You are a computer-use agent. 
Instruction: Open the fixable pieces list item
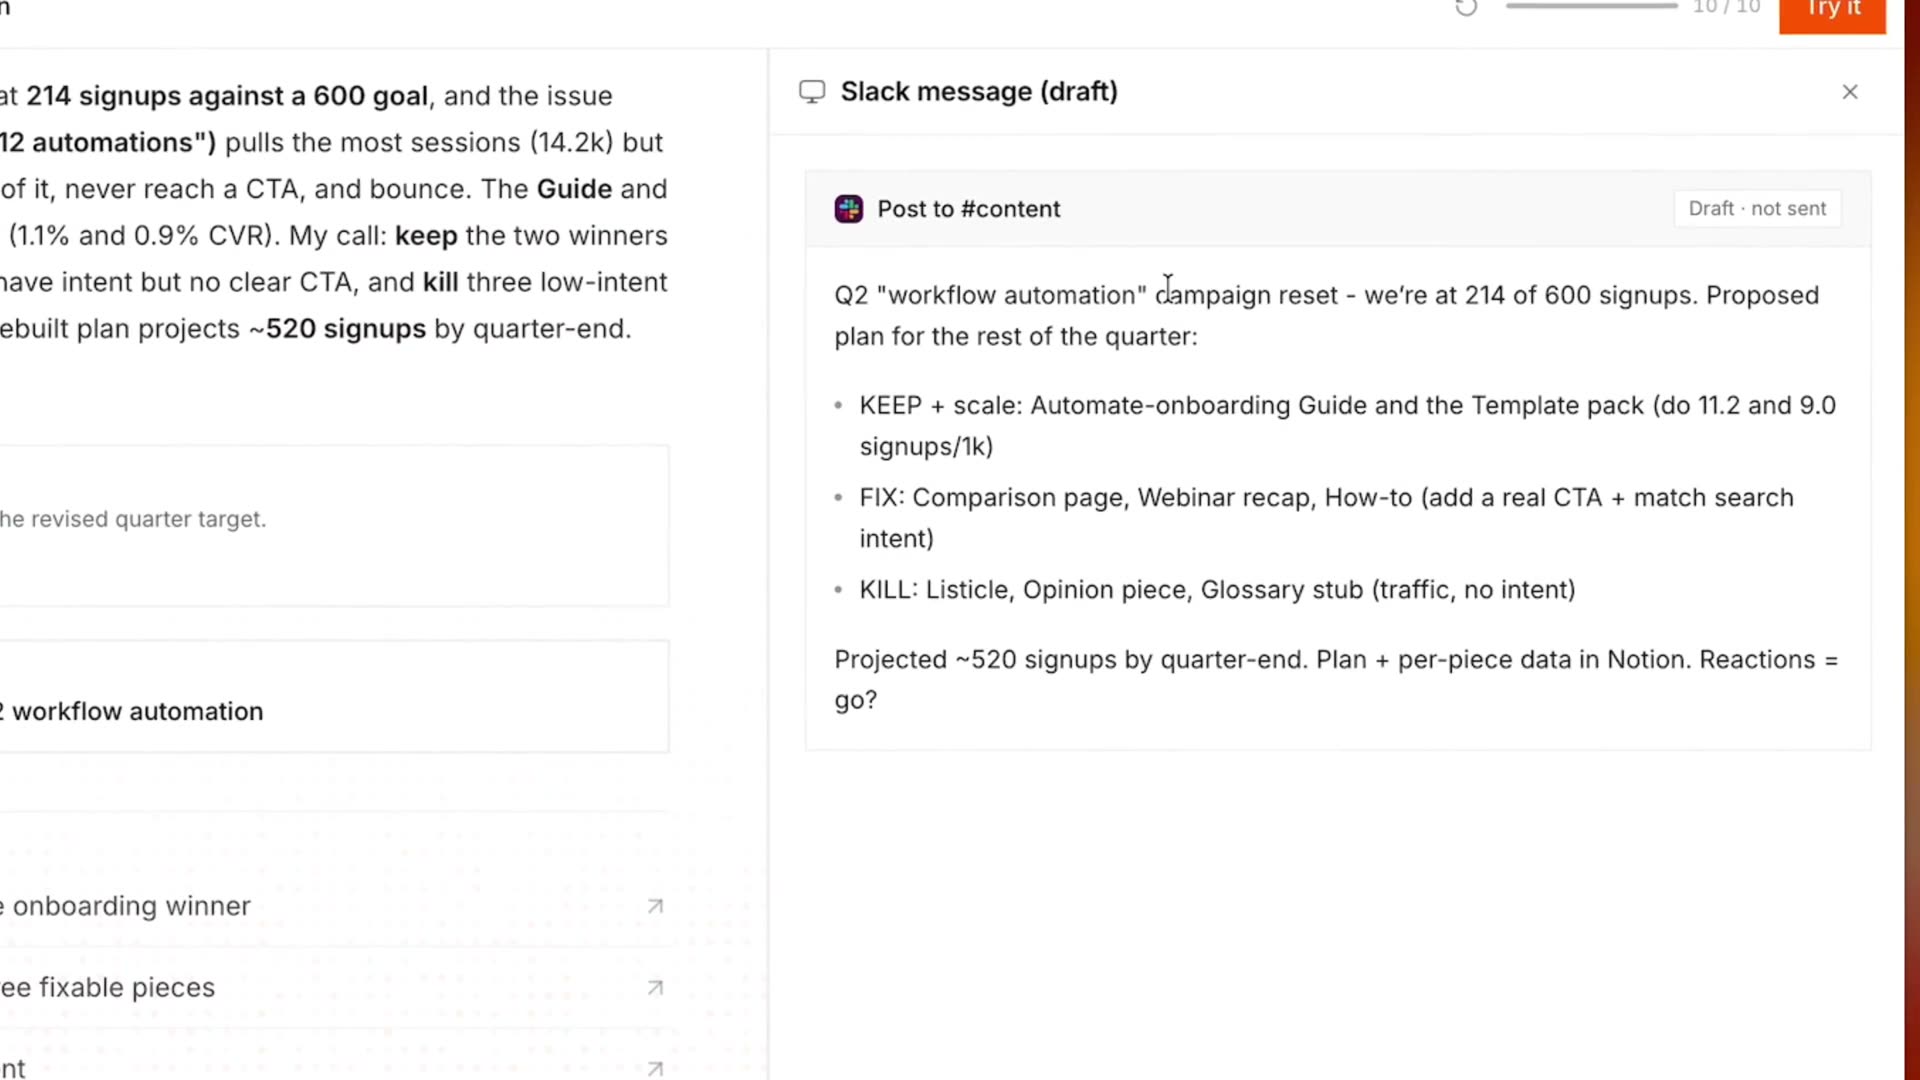point(334,988)
